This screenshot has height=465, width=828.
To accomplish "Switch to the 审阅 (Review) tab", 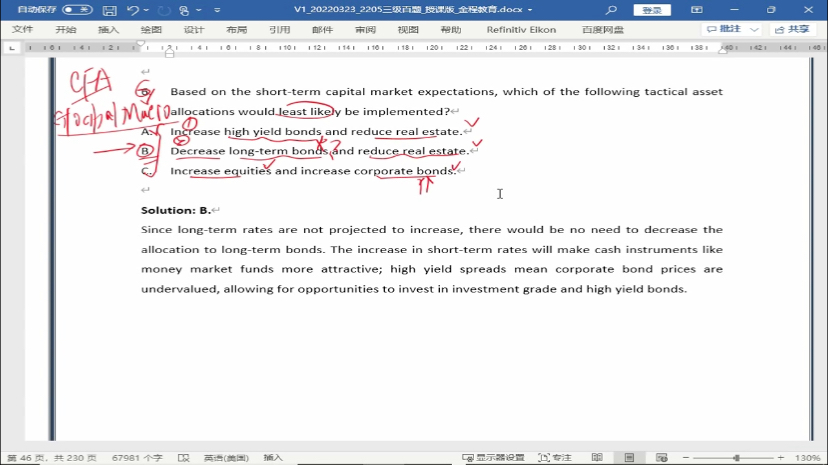I will (x=365, y=30).
